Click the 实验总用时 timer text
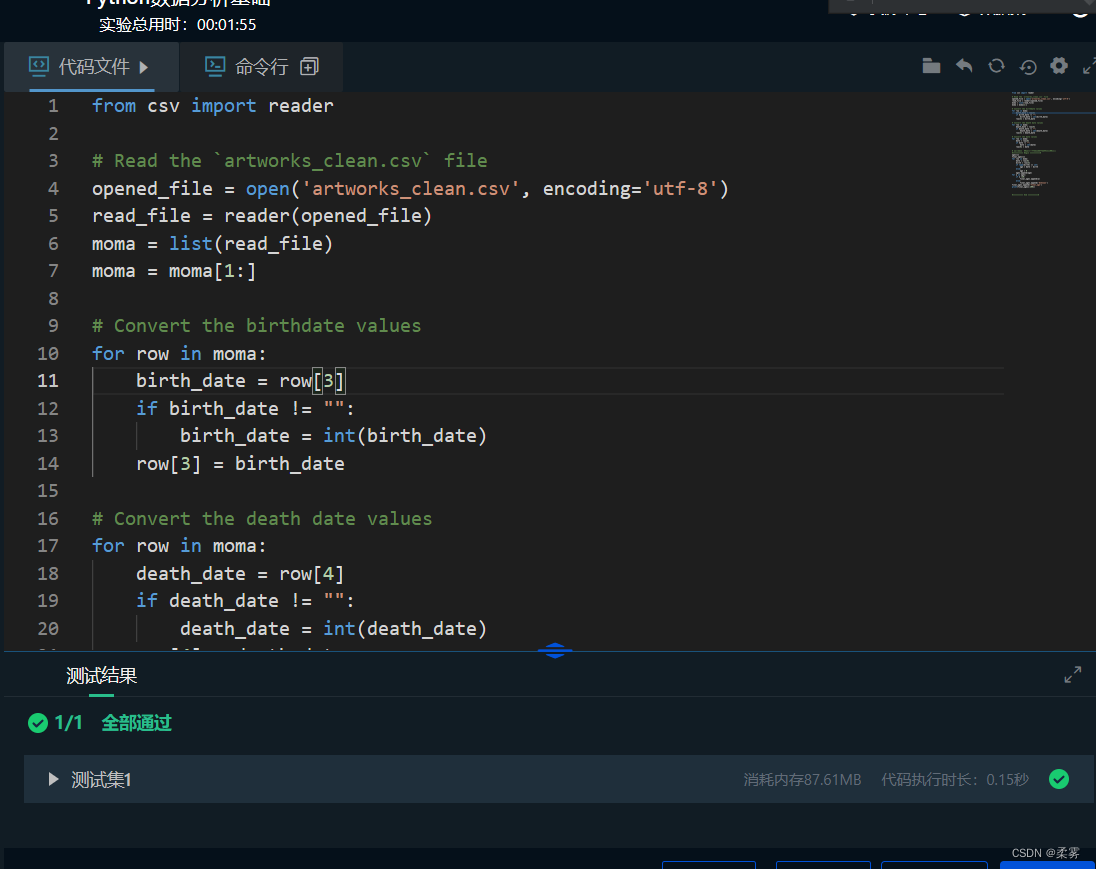The image size is (1096, 869). [x=178, y=25]
